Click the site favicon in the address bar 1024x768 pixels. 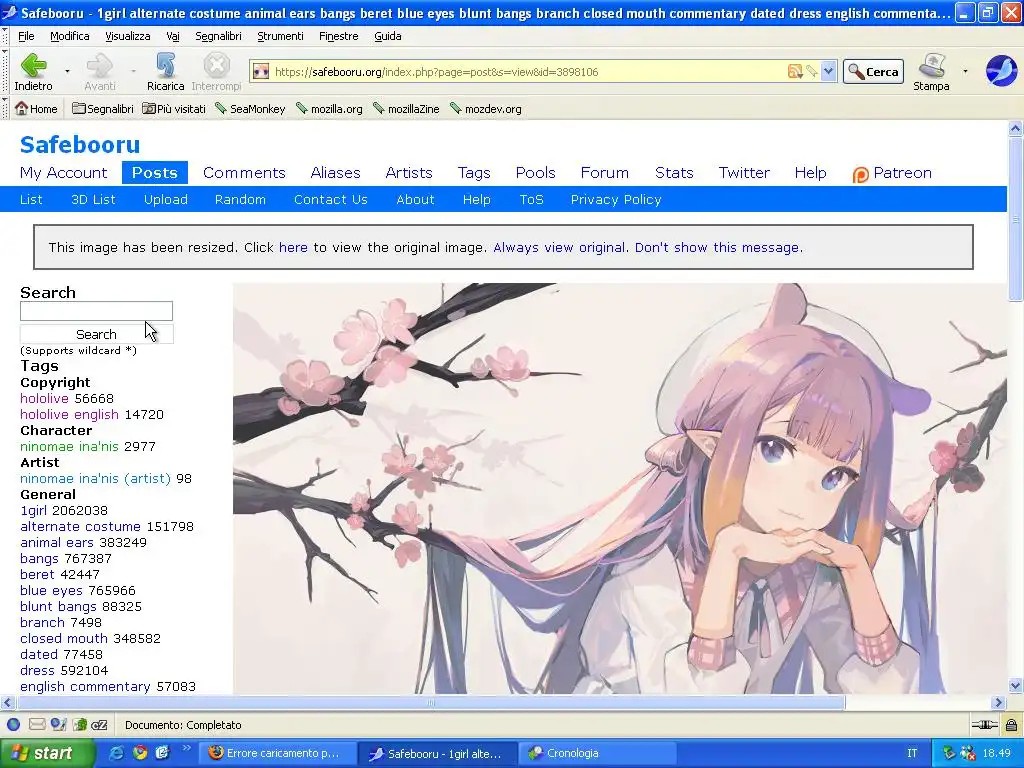261,72
